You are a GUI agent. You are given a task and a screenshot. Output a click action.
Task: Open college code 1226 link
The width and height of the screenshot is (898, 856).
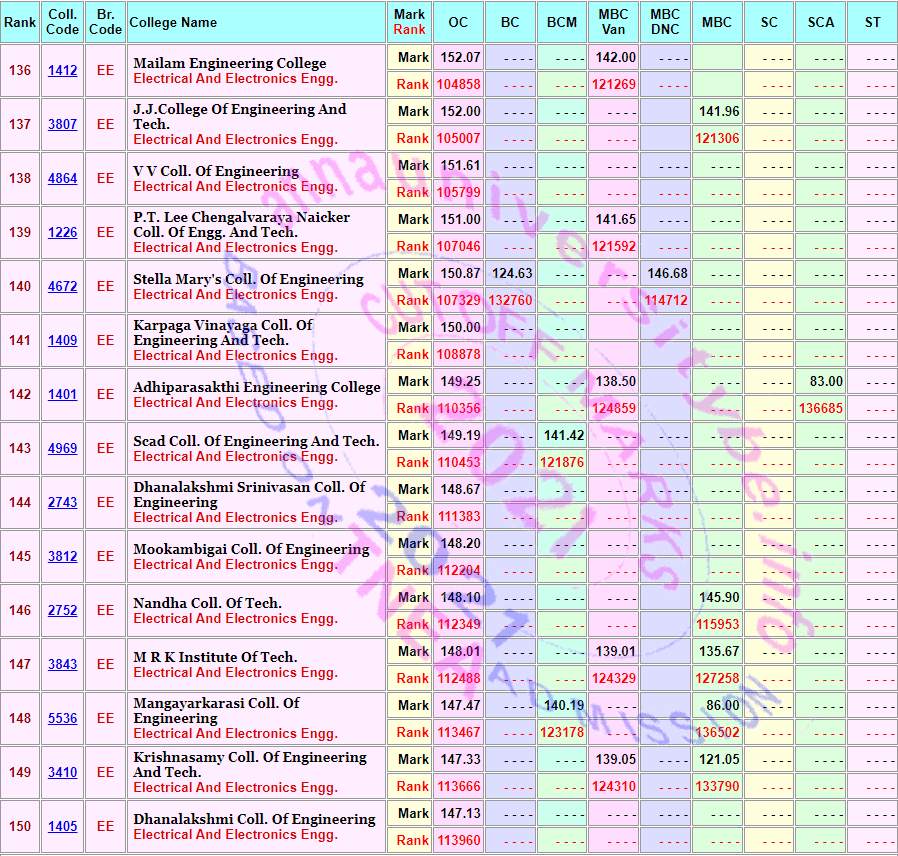coord(62,232)
